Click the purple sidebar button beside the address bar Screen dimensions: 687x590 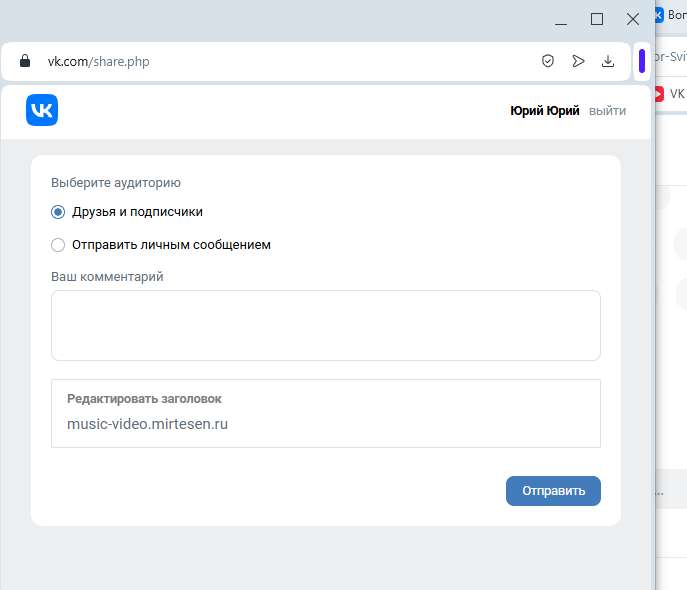(642, 61)
